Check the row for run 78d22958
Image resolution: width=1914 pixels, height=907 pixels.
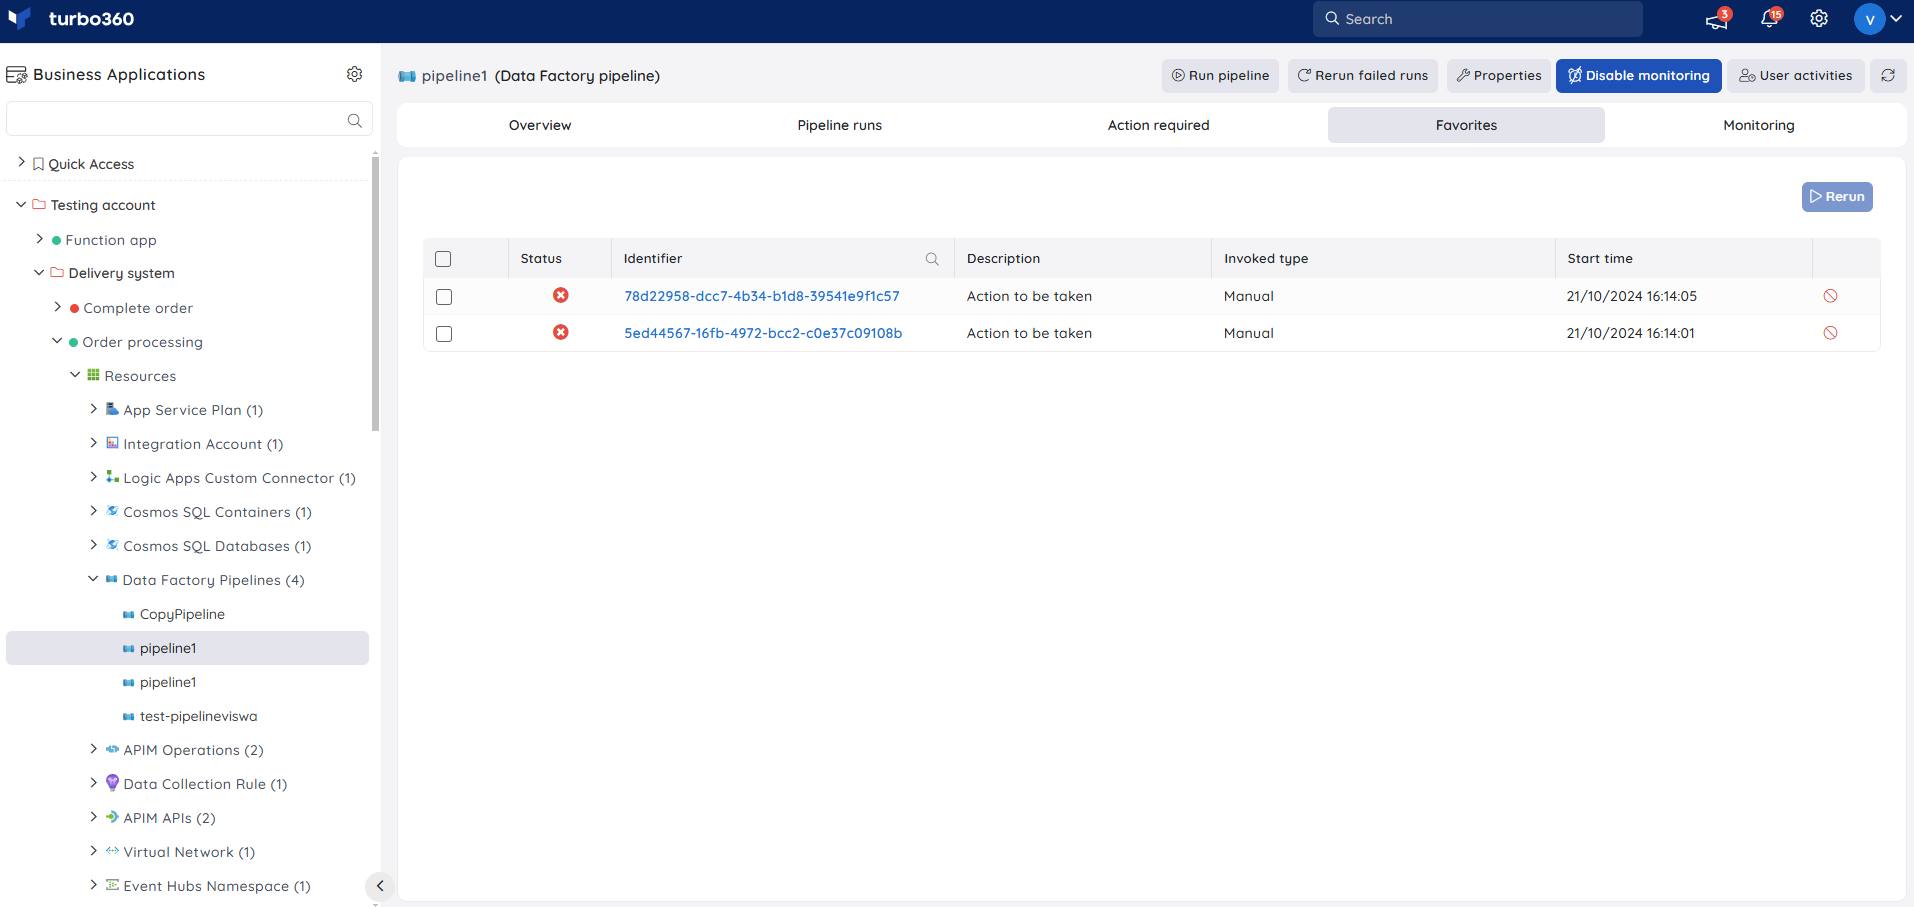point(444,297)
